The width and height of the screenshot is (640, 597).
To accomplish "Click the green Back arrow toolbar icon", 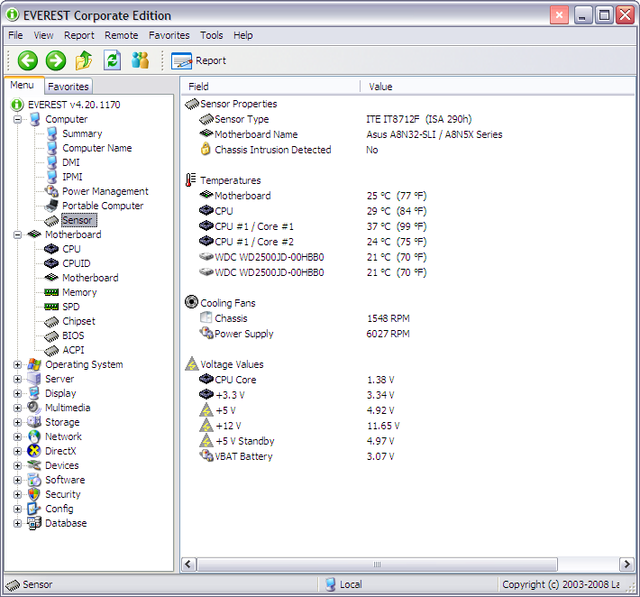I will (x=27, y=61).
